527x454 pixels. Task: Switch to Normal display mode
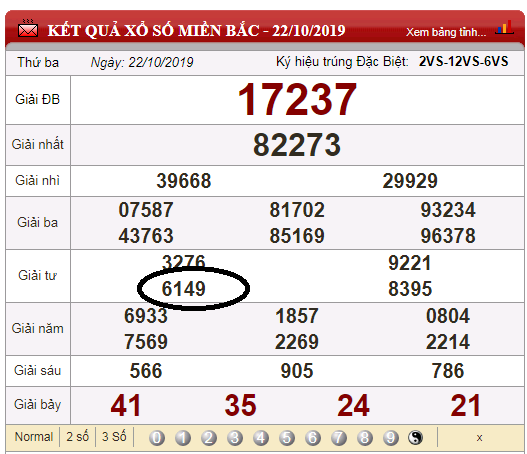34,437
